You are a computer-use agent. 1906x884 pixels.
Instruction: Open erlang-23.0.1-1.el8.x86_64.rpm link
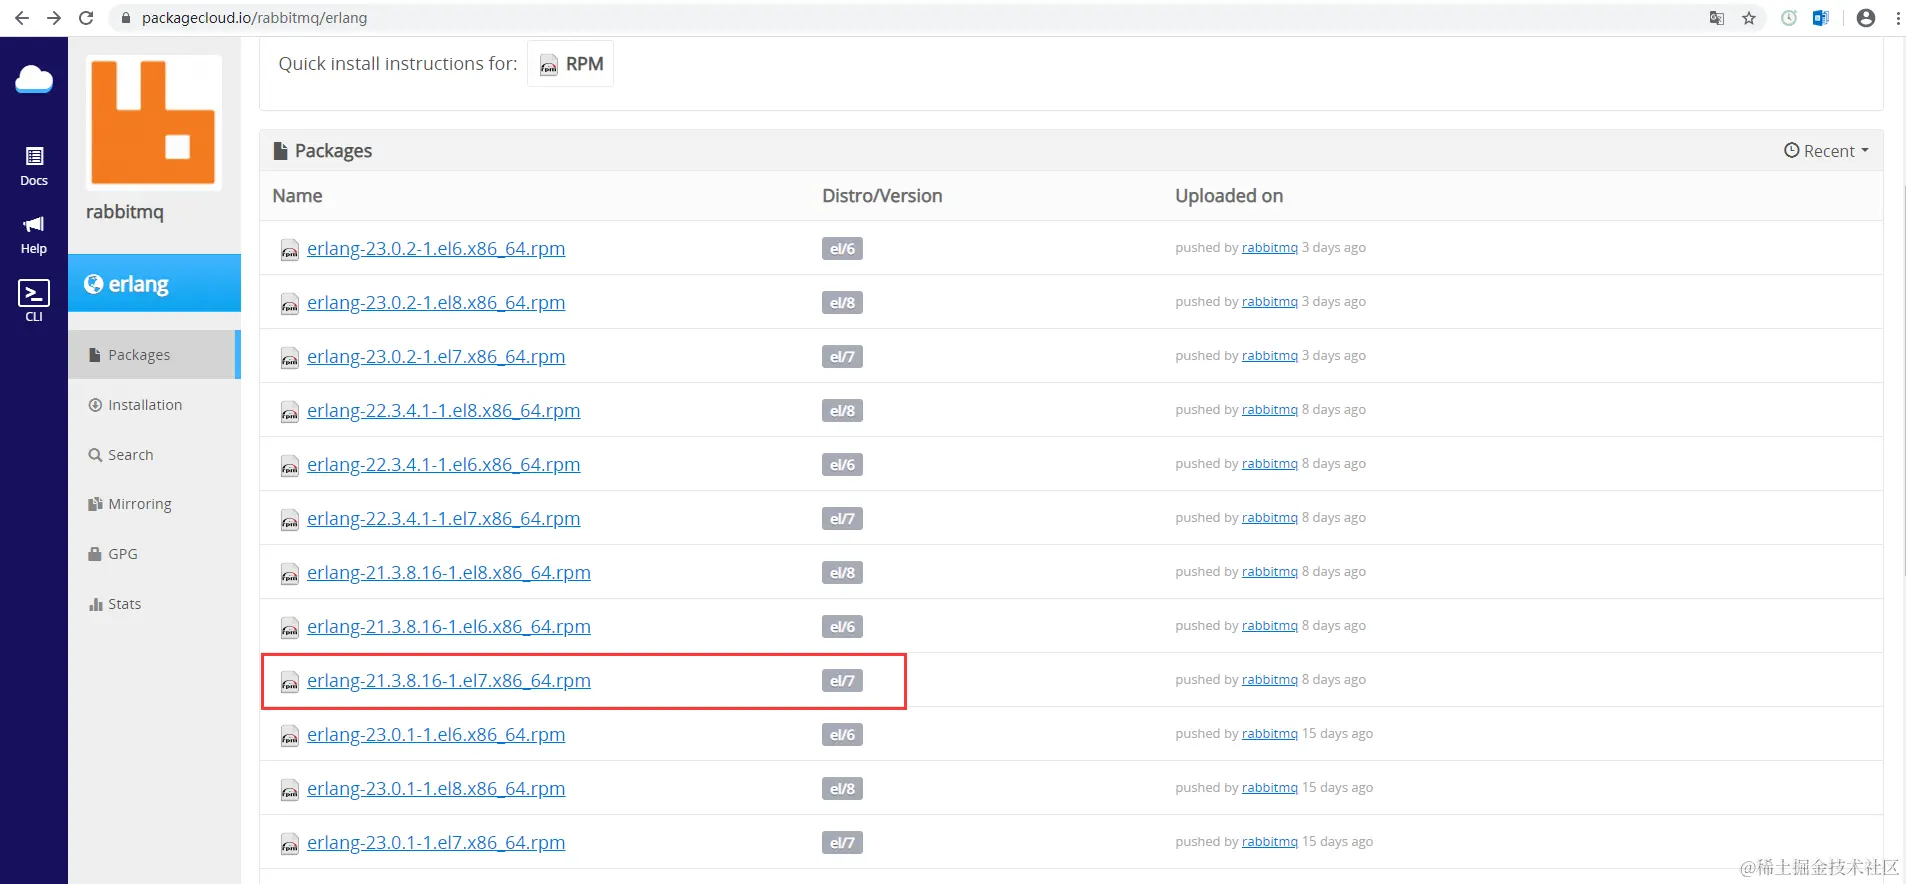(x=436, y=789)
